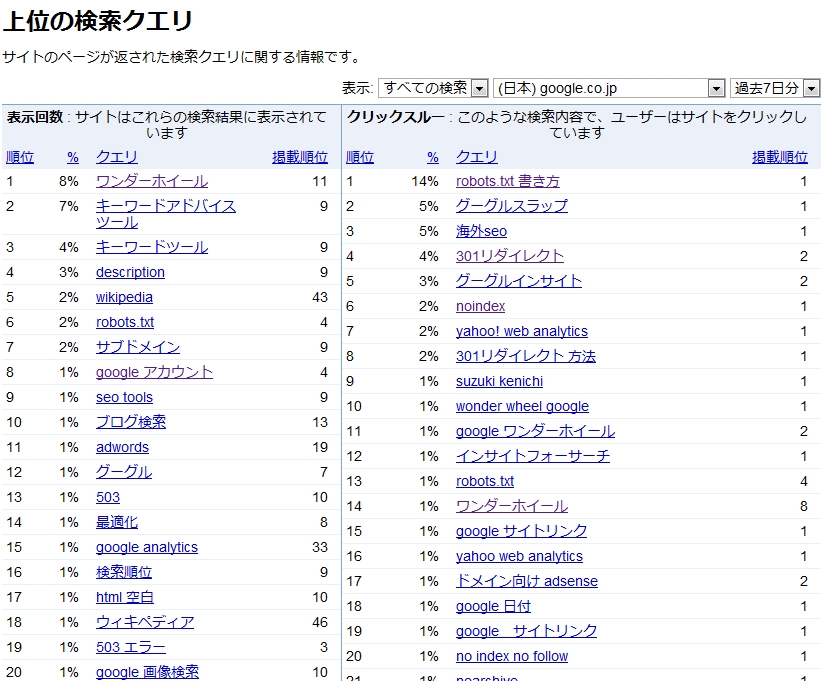
Task: Select position value 43 for wikipedia
Action: click(320, 297)
